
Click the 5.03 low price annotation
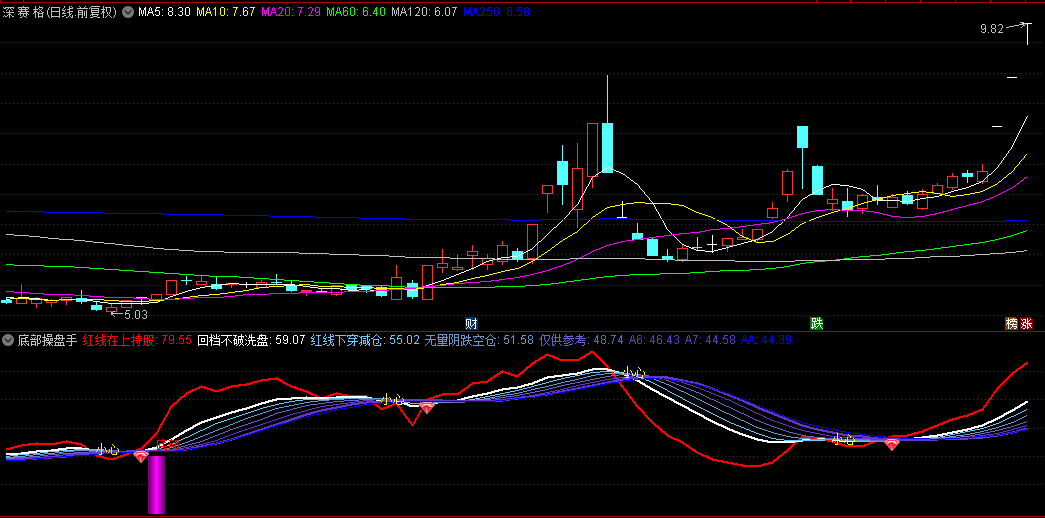[x=133, y=313]
